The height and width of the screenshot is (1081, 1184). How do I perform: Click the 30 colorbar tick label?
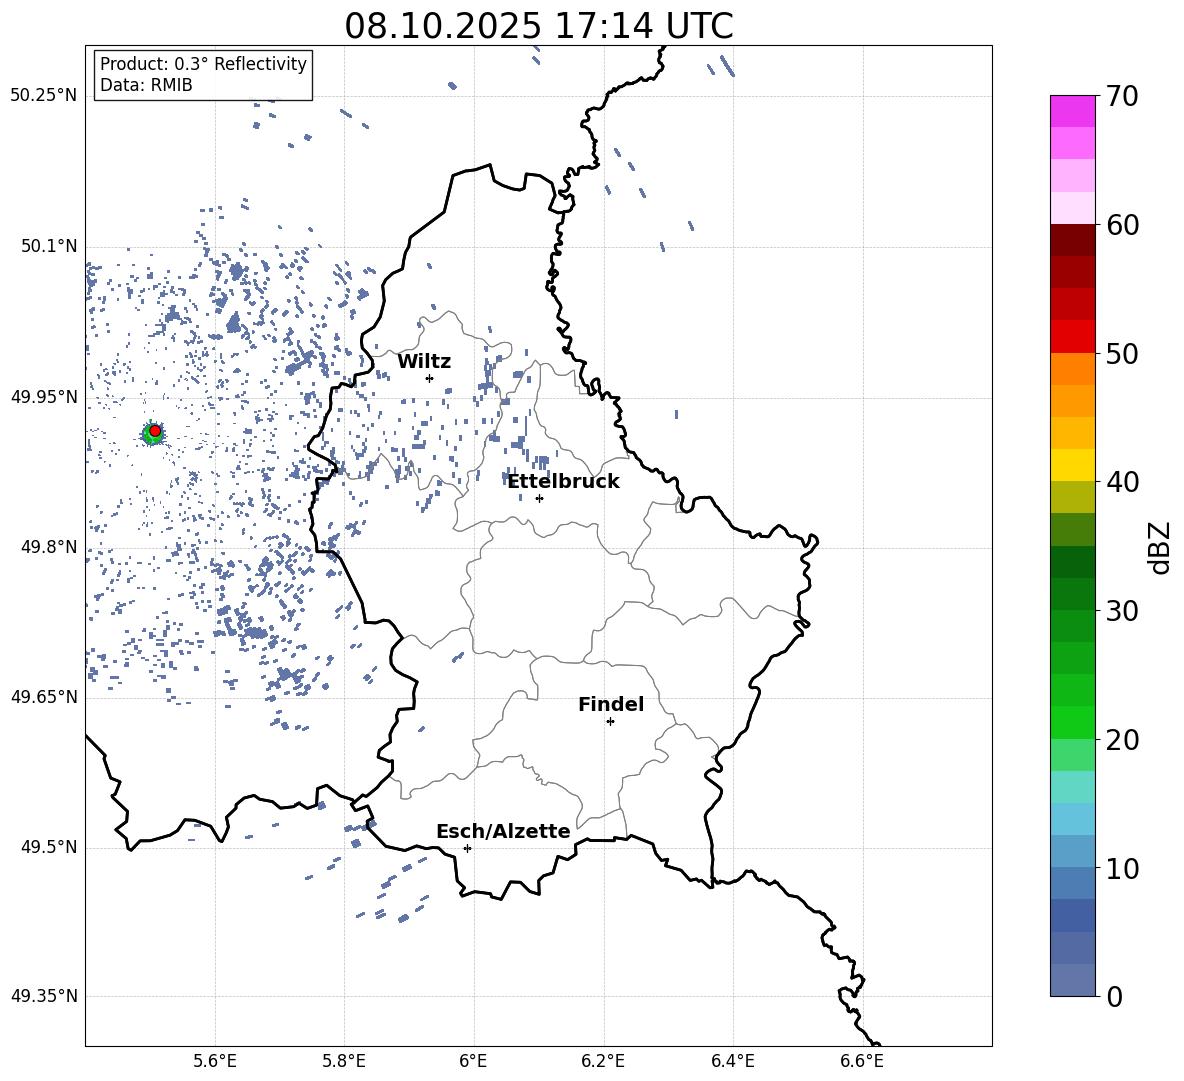(x=1122, y=611)
